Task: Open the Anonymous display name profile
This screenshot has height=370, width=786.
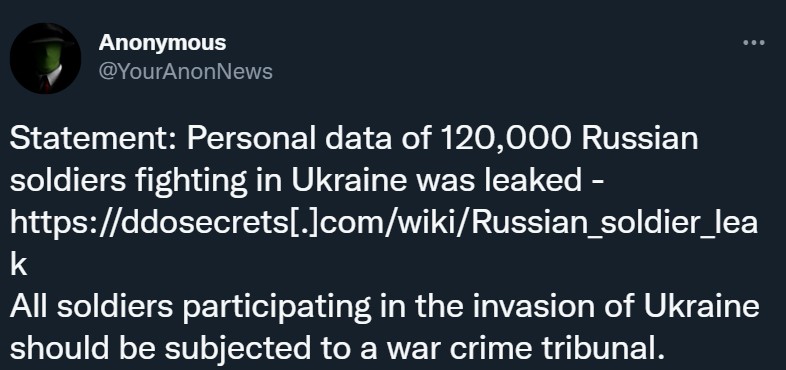Action: click(162, 43)
